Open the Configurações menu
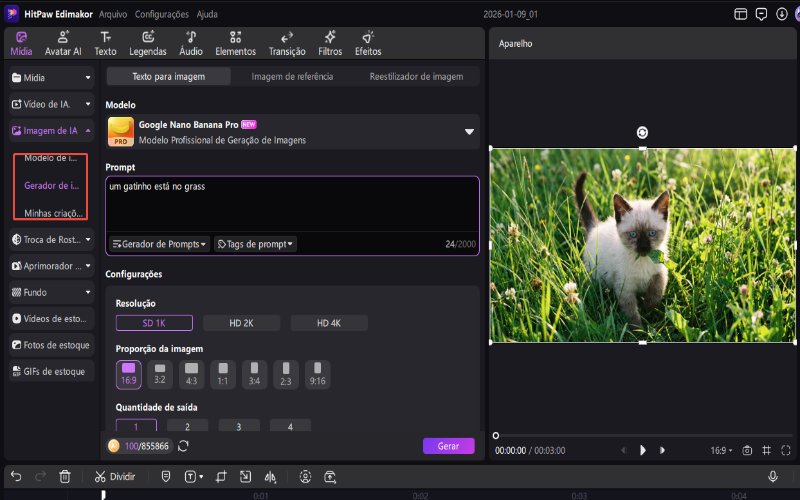The height and width of the screenshot is (500, 800). [x=161, y=15]
